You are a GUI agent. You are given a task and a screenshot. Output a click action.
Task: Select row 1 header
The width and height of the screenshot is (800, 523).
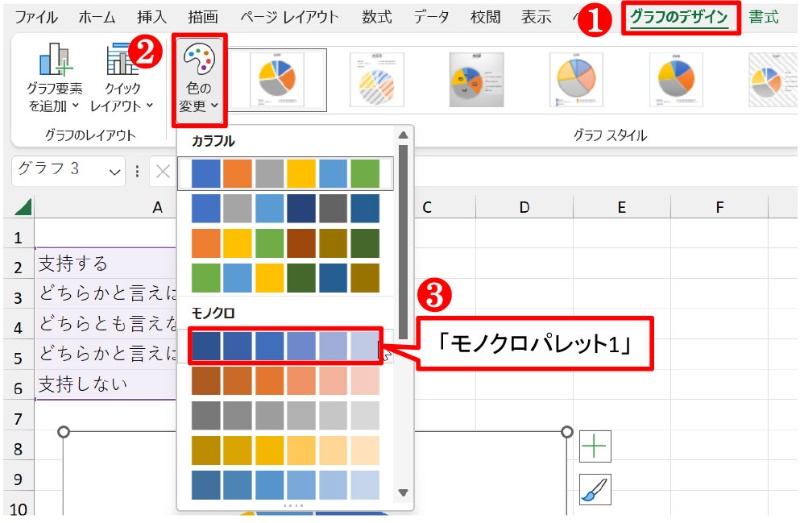[18, 237]
